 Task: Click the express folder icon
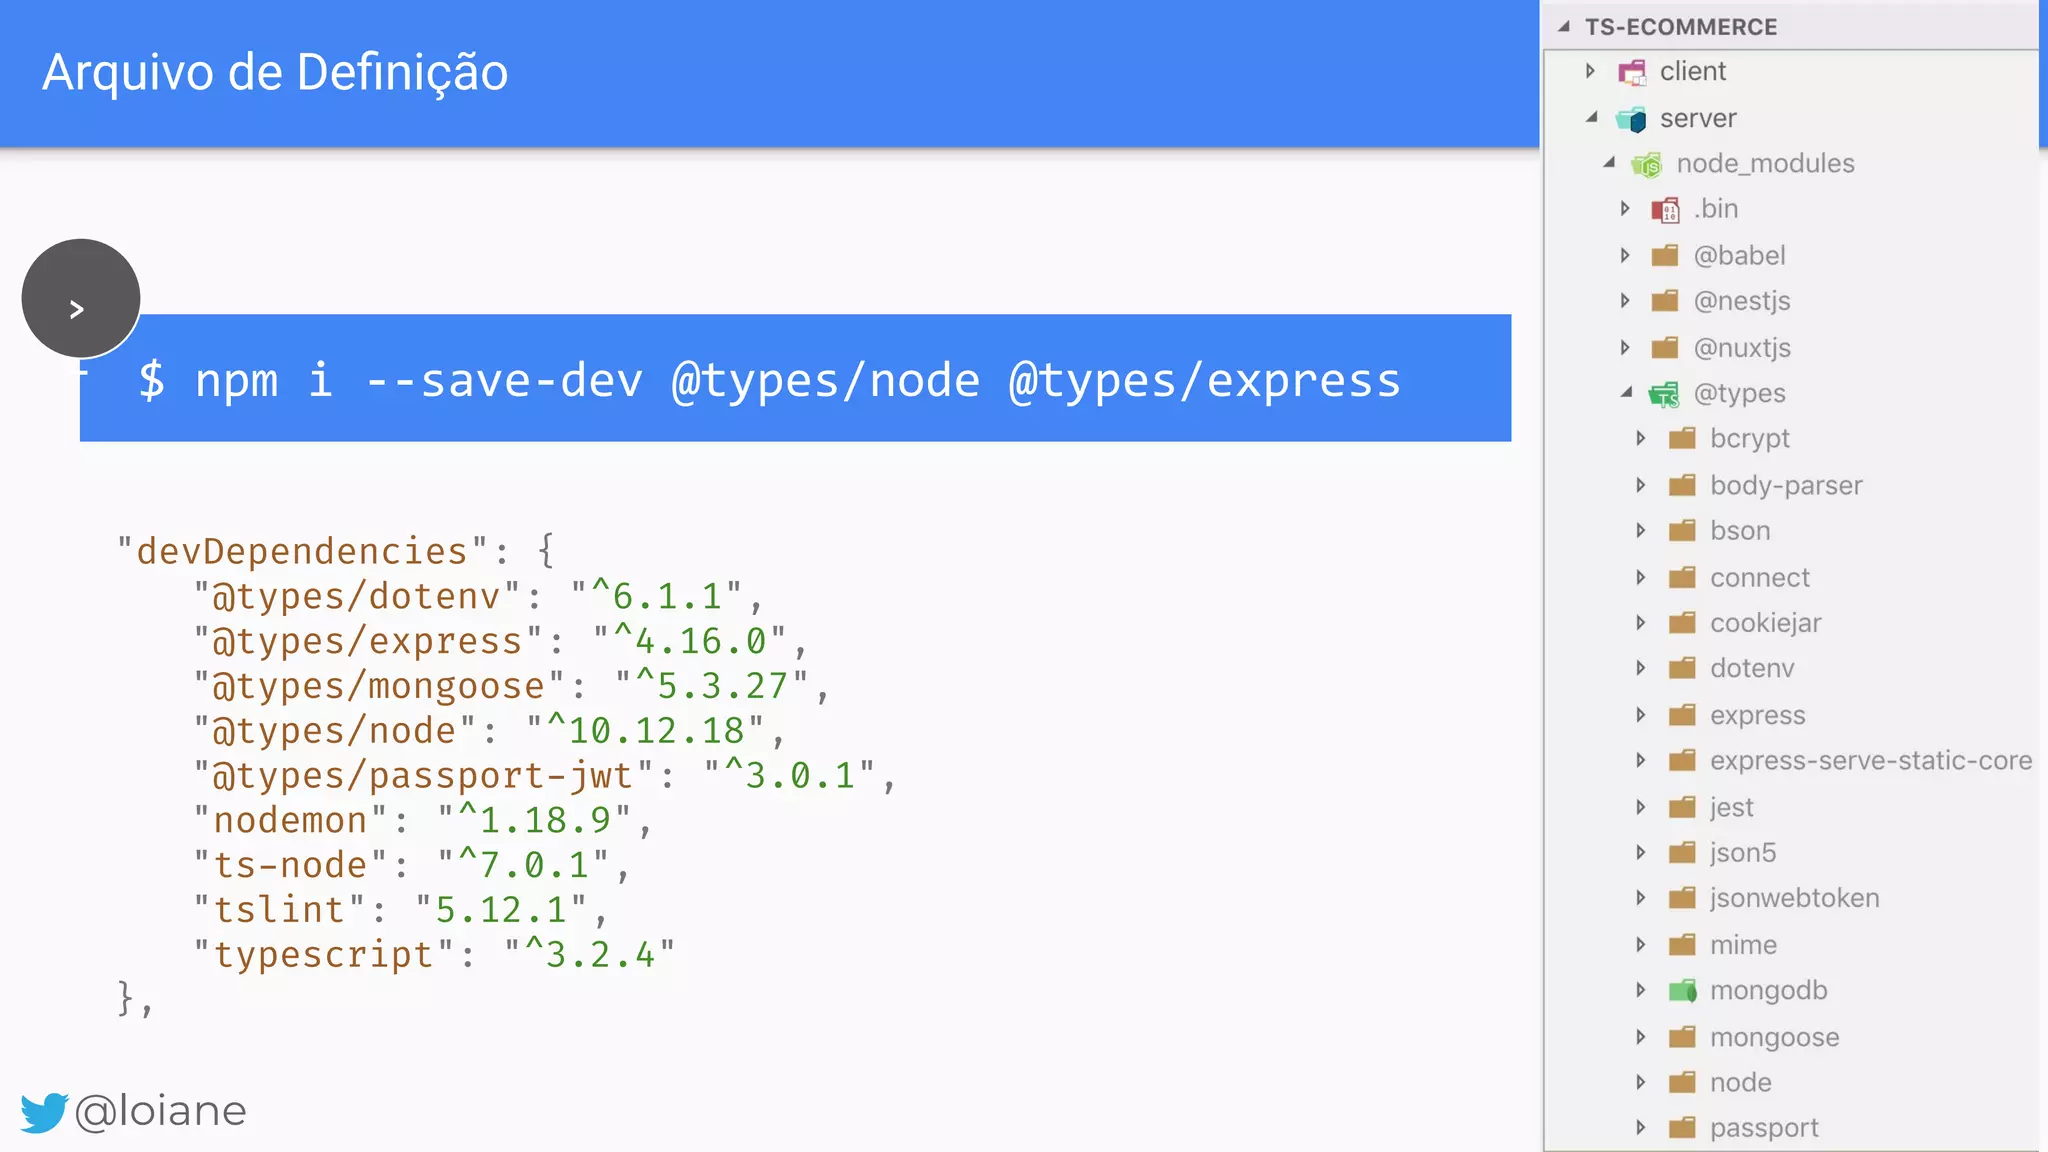pos(1683,715)
